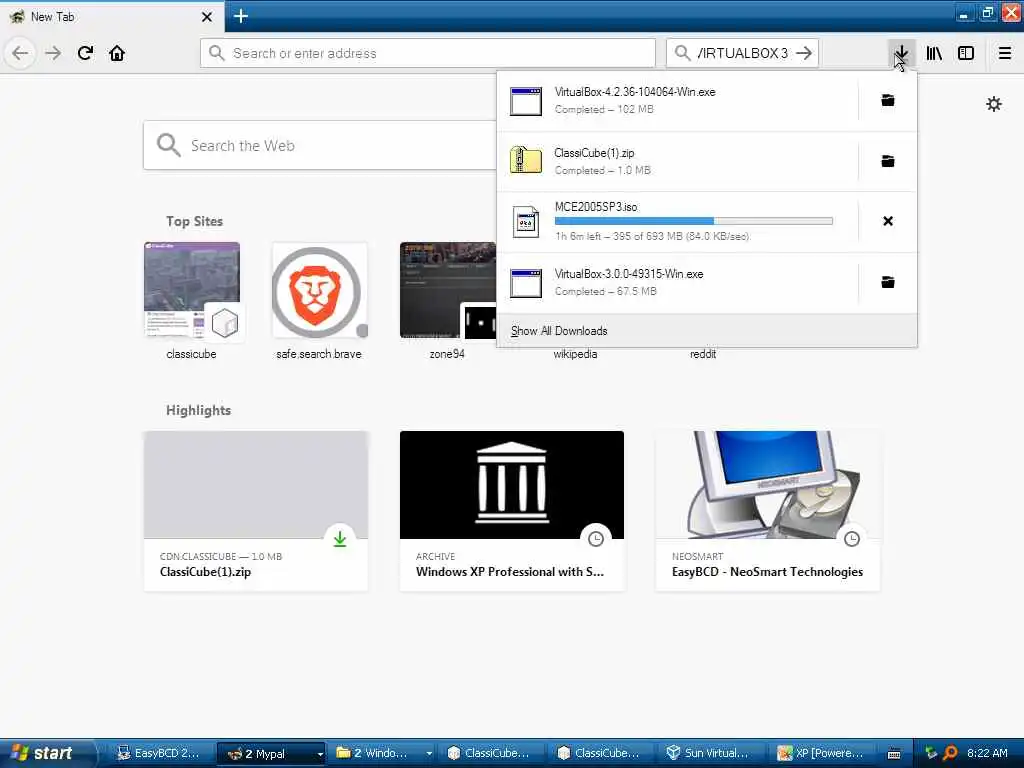Screen dimensions: 1024x768
Task: Go back using the back arrow
Action: click(x=20, y=53)
